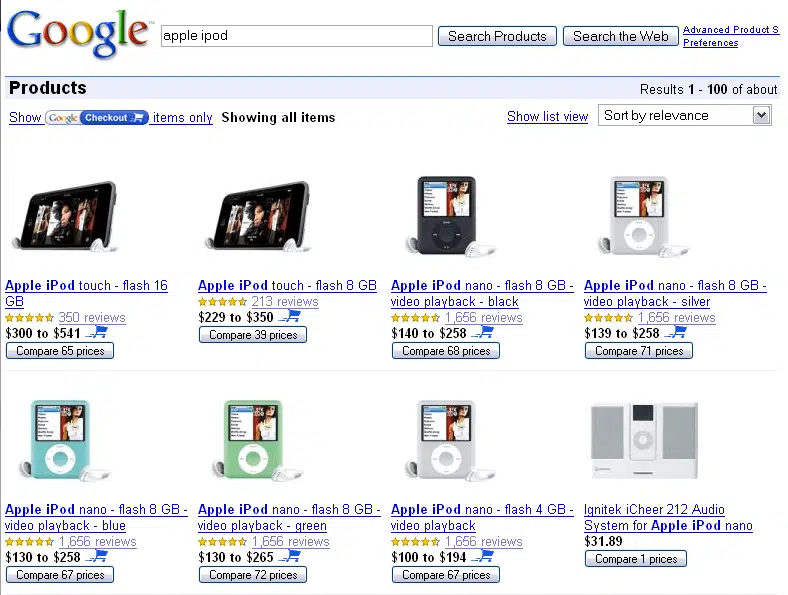Image resolution: width=788 pixels, height=595 pixels.
Task: Click Compare 1 prices button
Action: (635, 559)
